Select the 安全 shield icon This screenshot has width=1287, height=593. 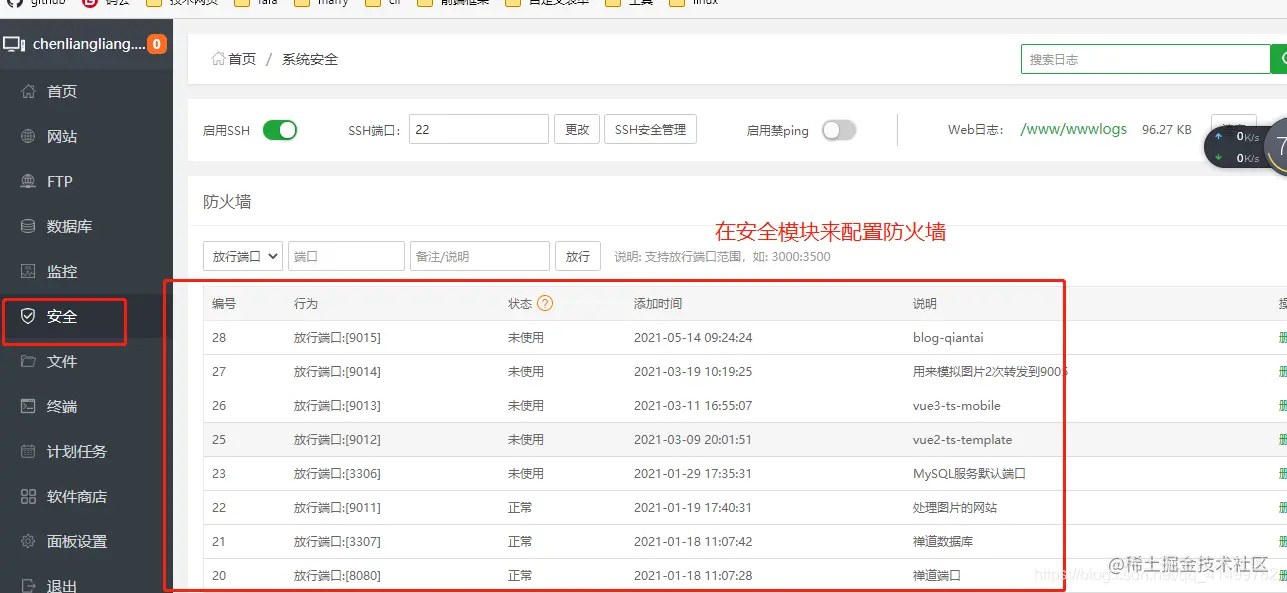28,316
